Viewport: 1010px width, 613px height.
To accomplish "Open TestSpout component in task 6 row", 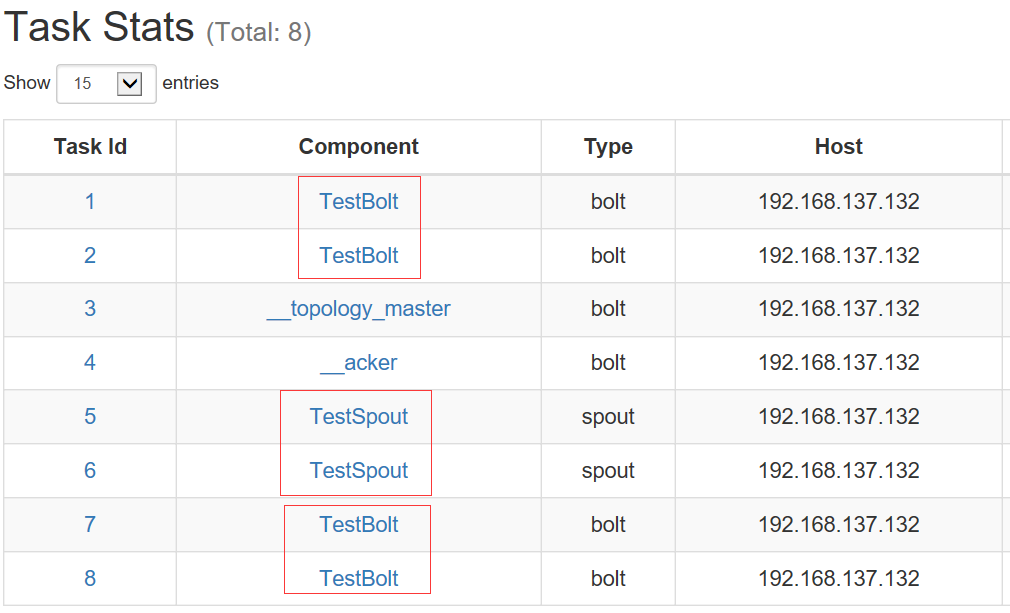I will click(359, 471).
